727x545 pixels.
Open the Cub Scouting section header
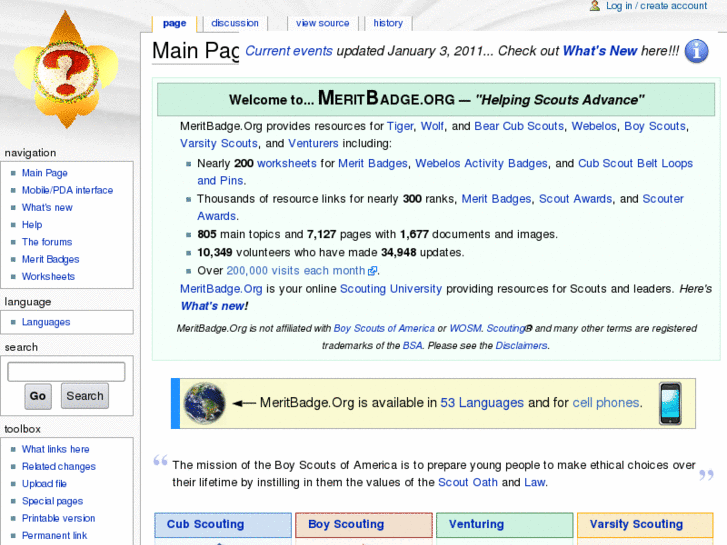[x=205, y=524]
